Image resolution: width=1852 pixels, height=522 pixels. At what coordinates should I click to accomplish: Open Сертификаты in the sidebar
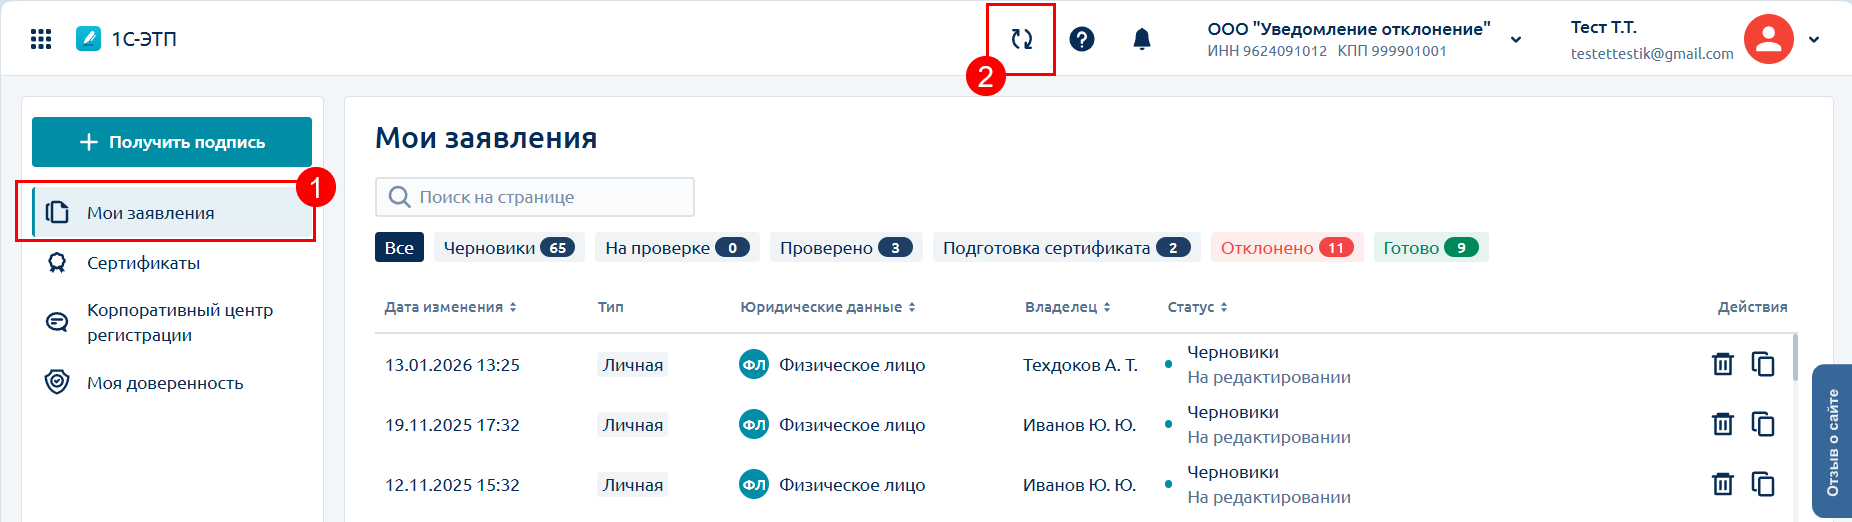[x=143, y=263]
